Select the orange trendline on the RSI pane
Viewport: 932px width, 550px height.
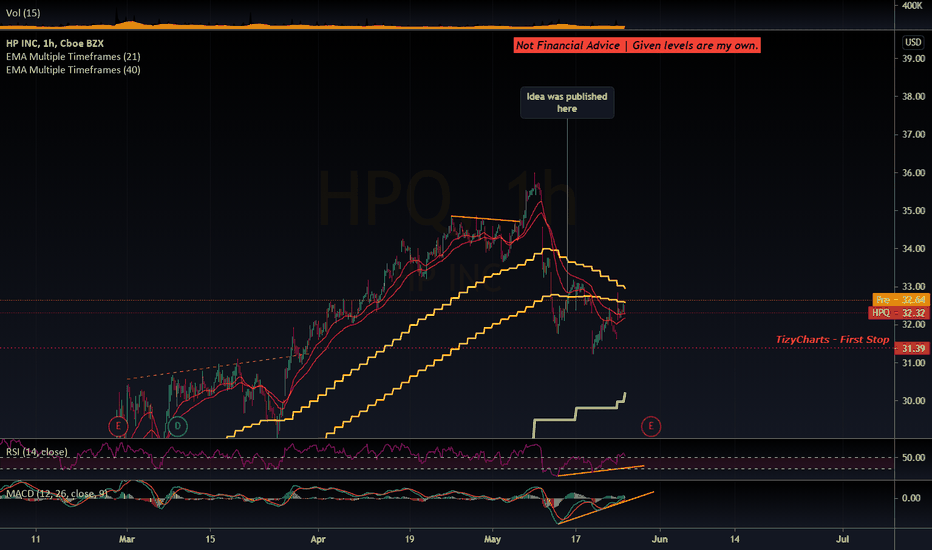coord(600,471)
